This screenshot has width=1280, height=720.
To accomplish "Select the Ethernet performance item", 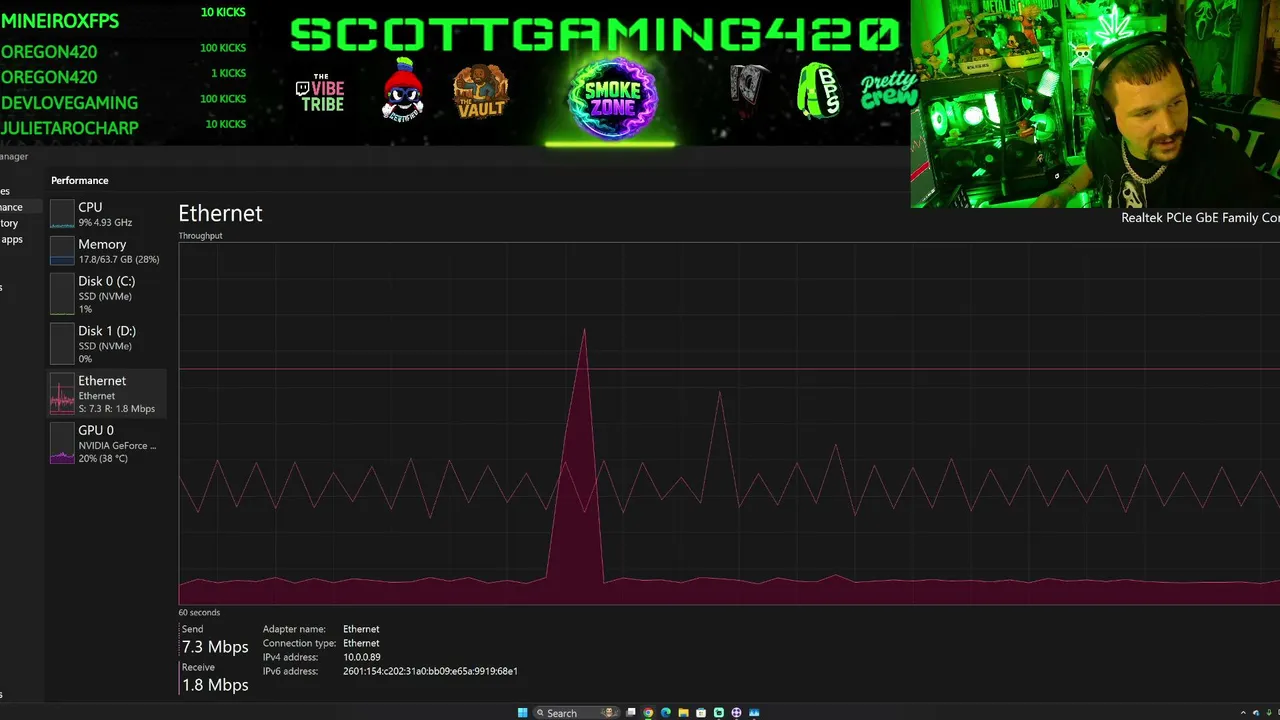I will point(107,394).
